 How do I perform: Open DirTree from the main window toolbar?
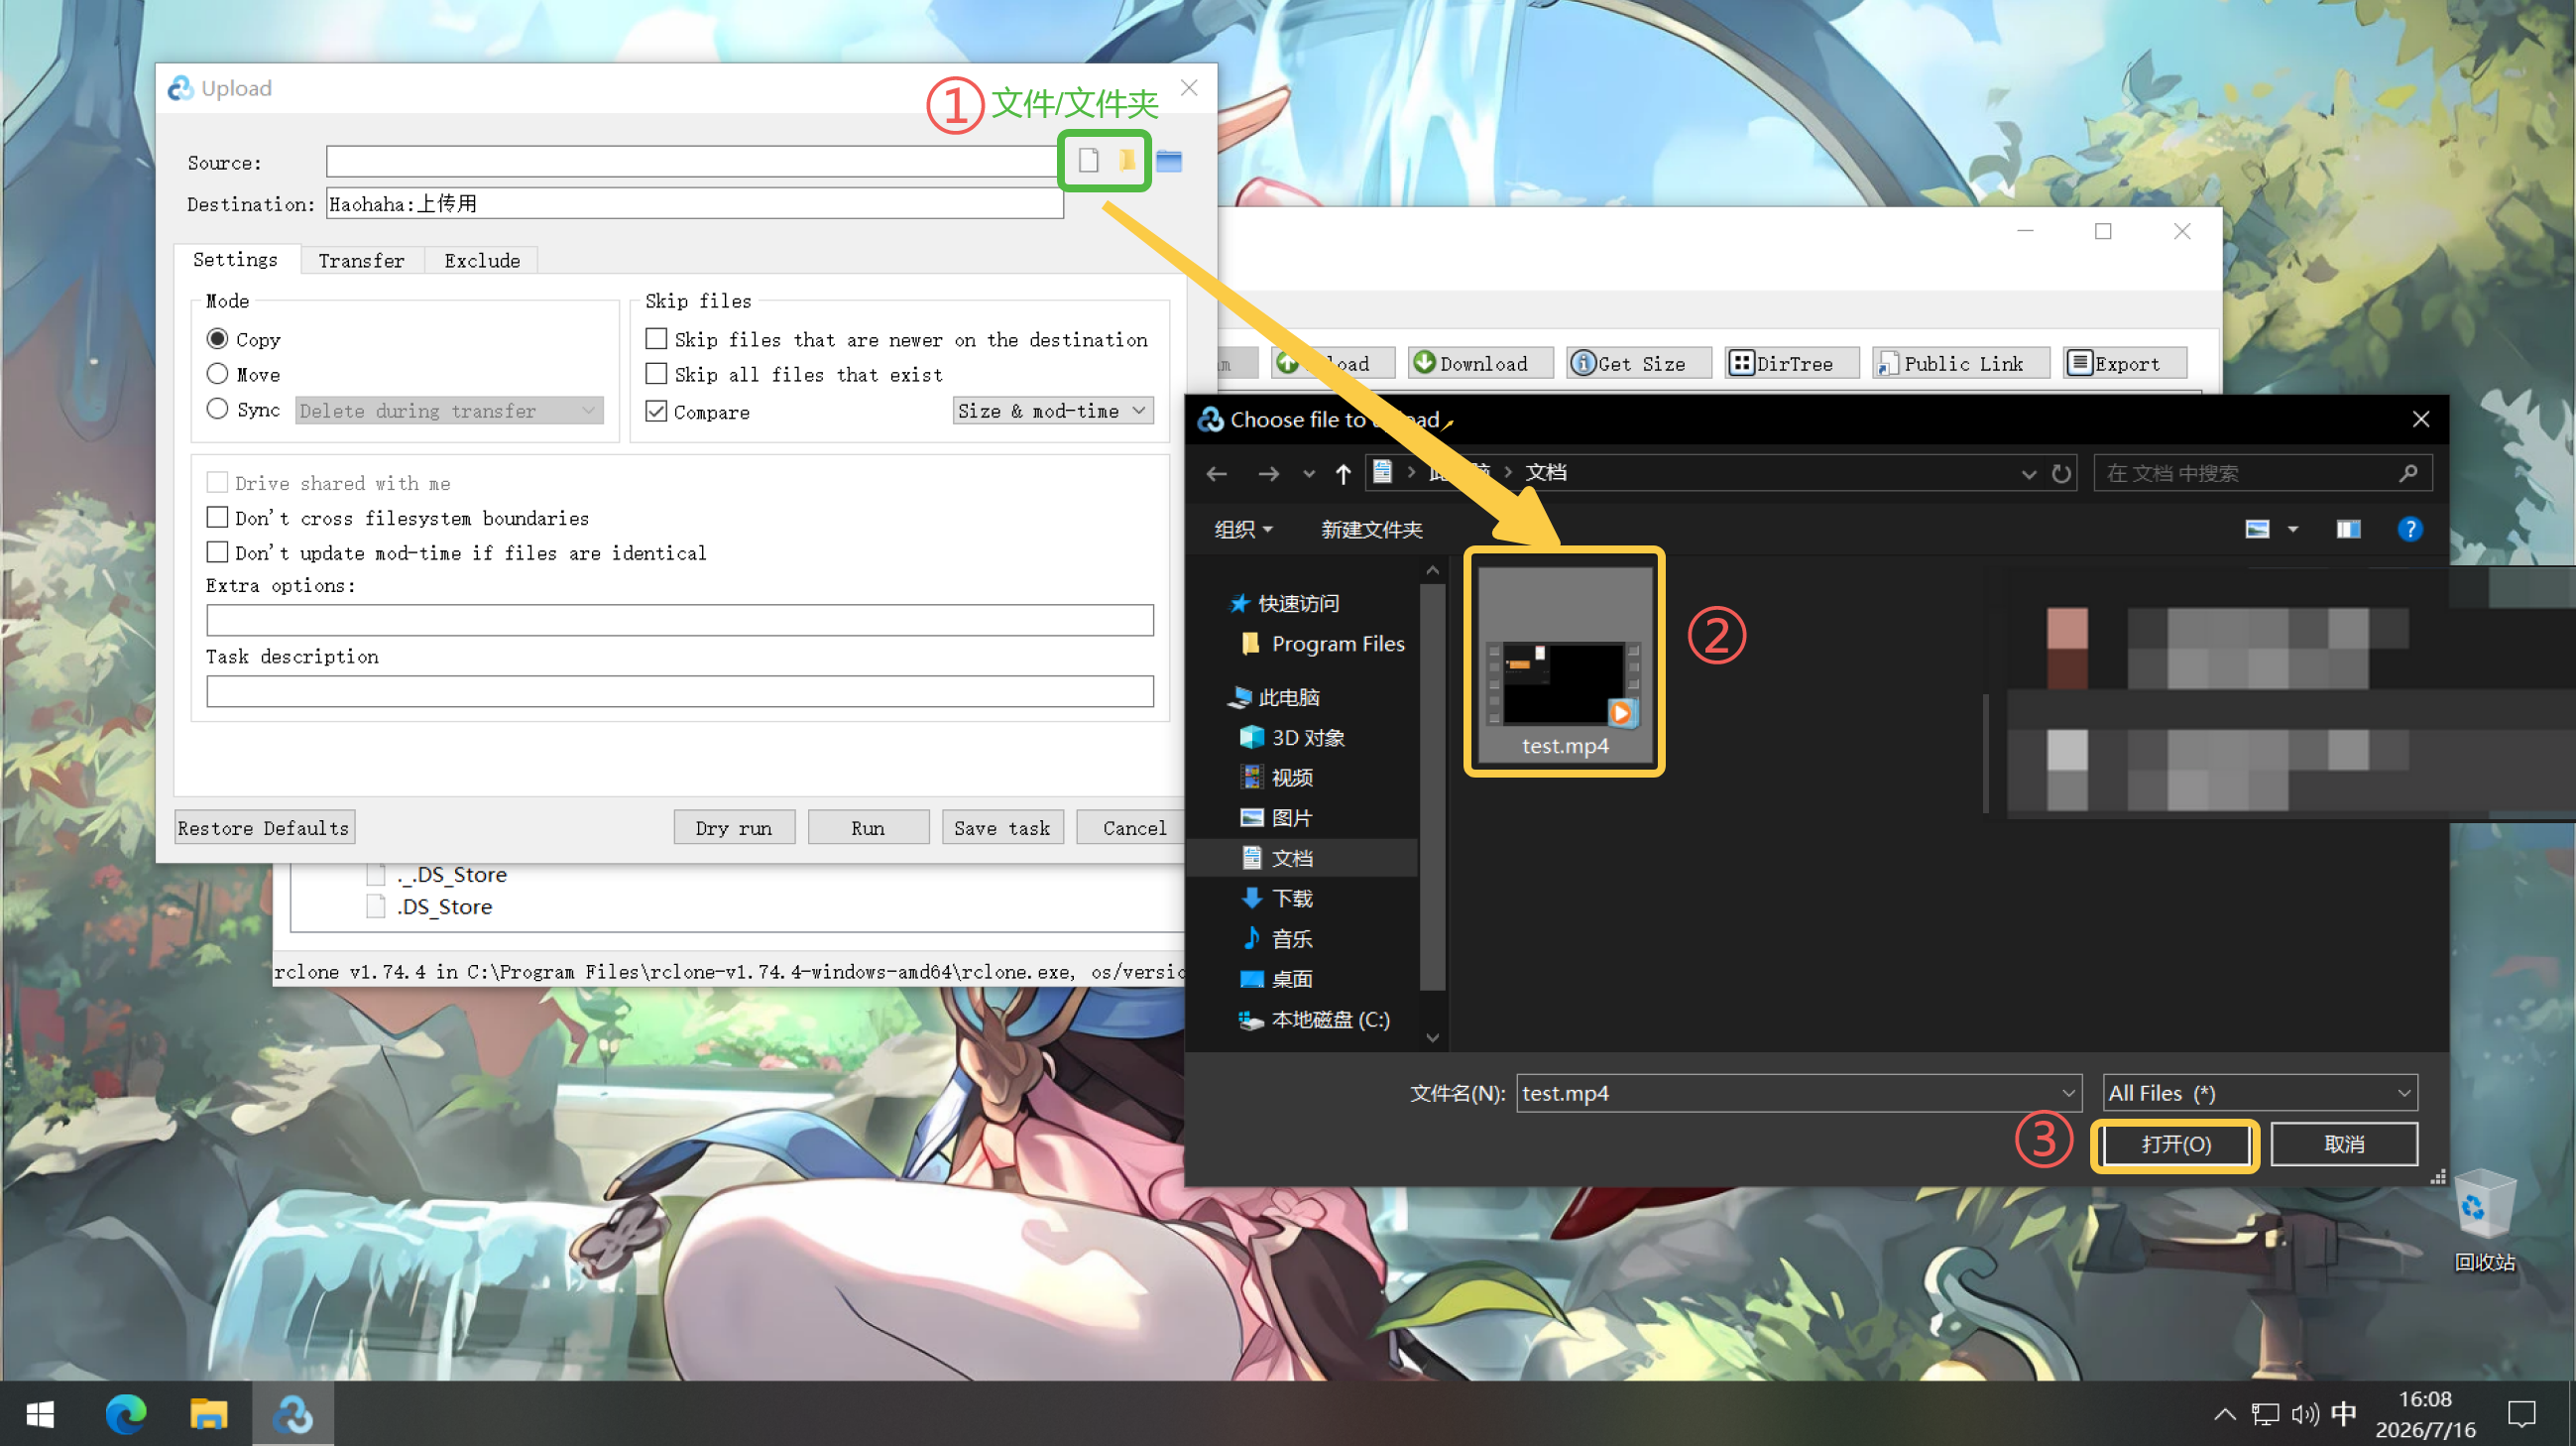[1791, 363]
